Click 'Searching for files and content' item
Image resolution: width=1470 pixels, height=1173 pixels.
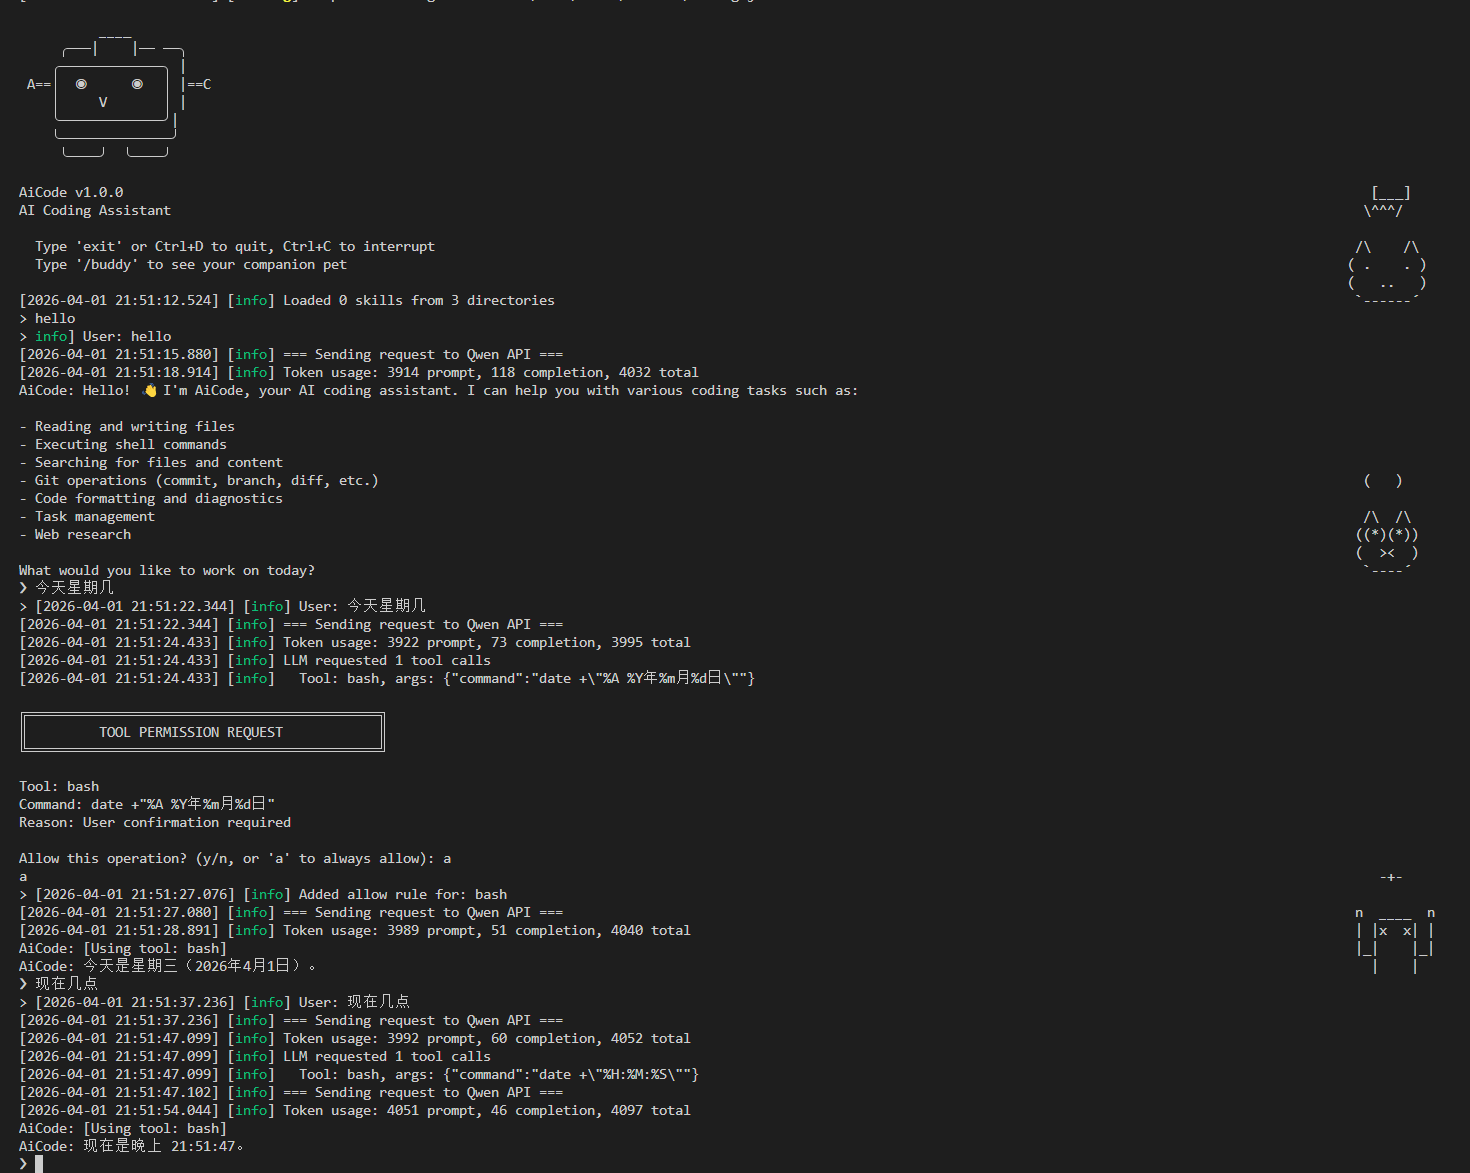pos(151,462)
